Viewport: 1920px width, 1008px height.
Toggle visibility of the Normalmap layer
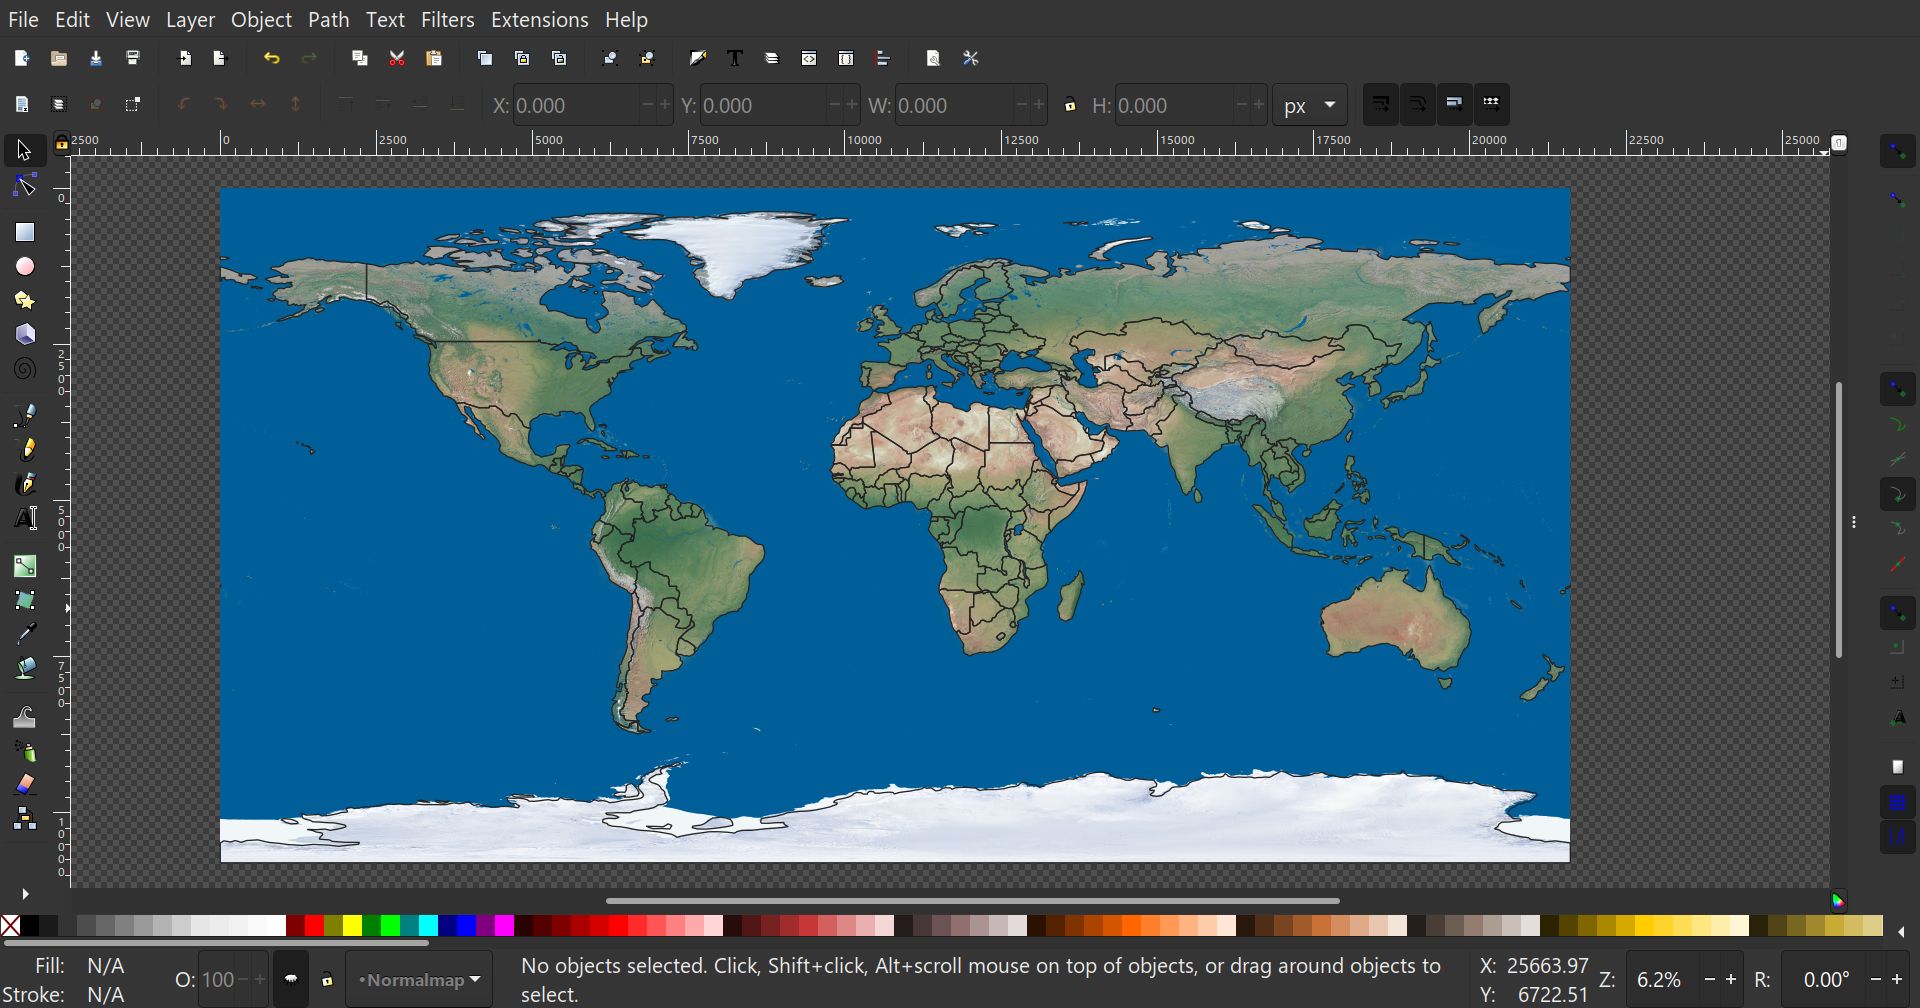pos(290,979)
